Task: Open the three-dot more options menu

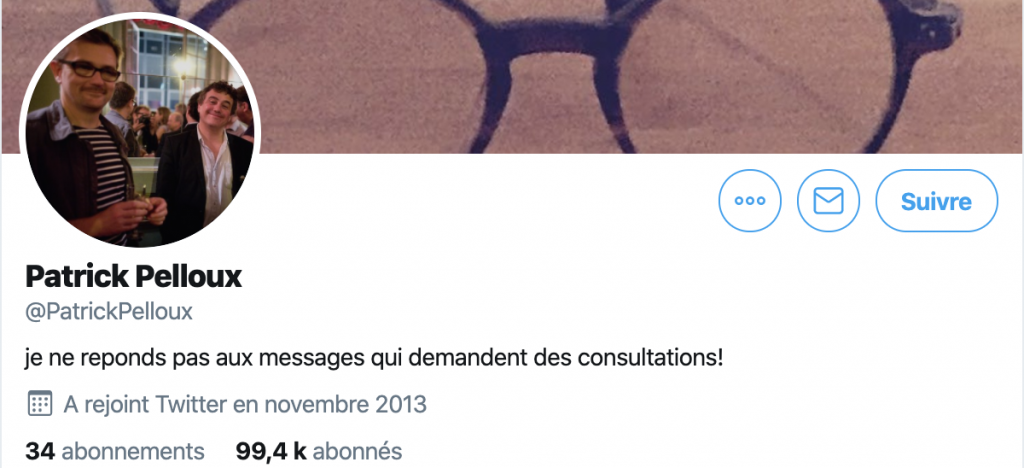Action: [x=750, y=201]
